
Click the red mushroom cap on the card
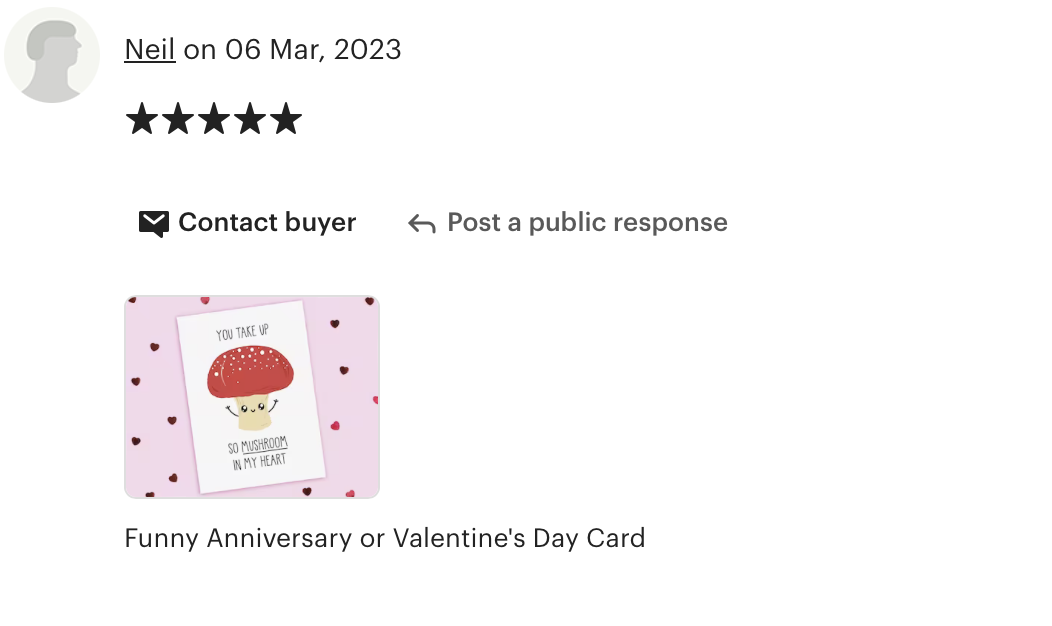250,370
